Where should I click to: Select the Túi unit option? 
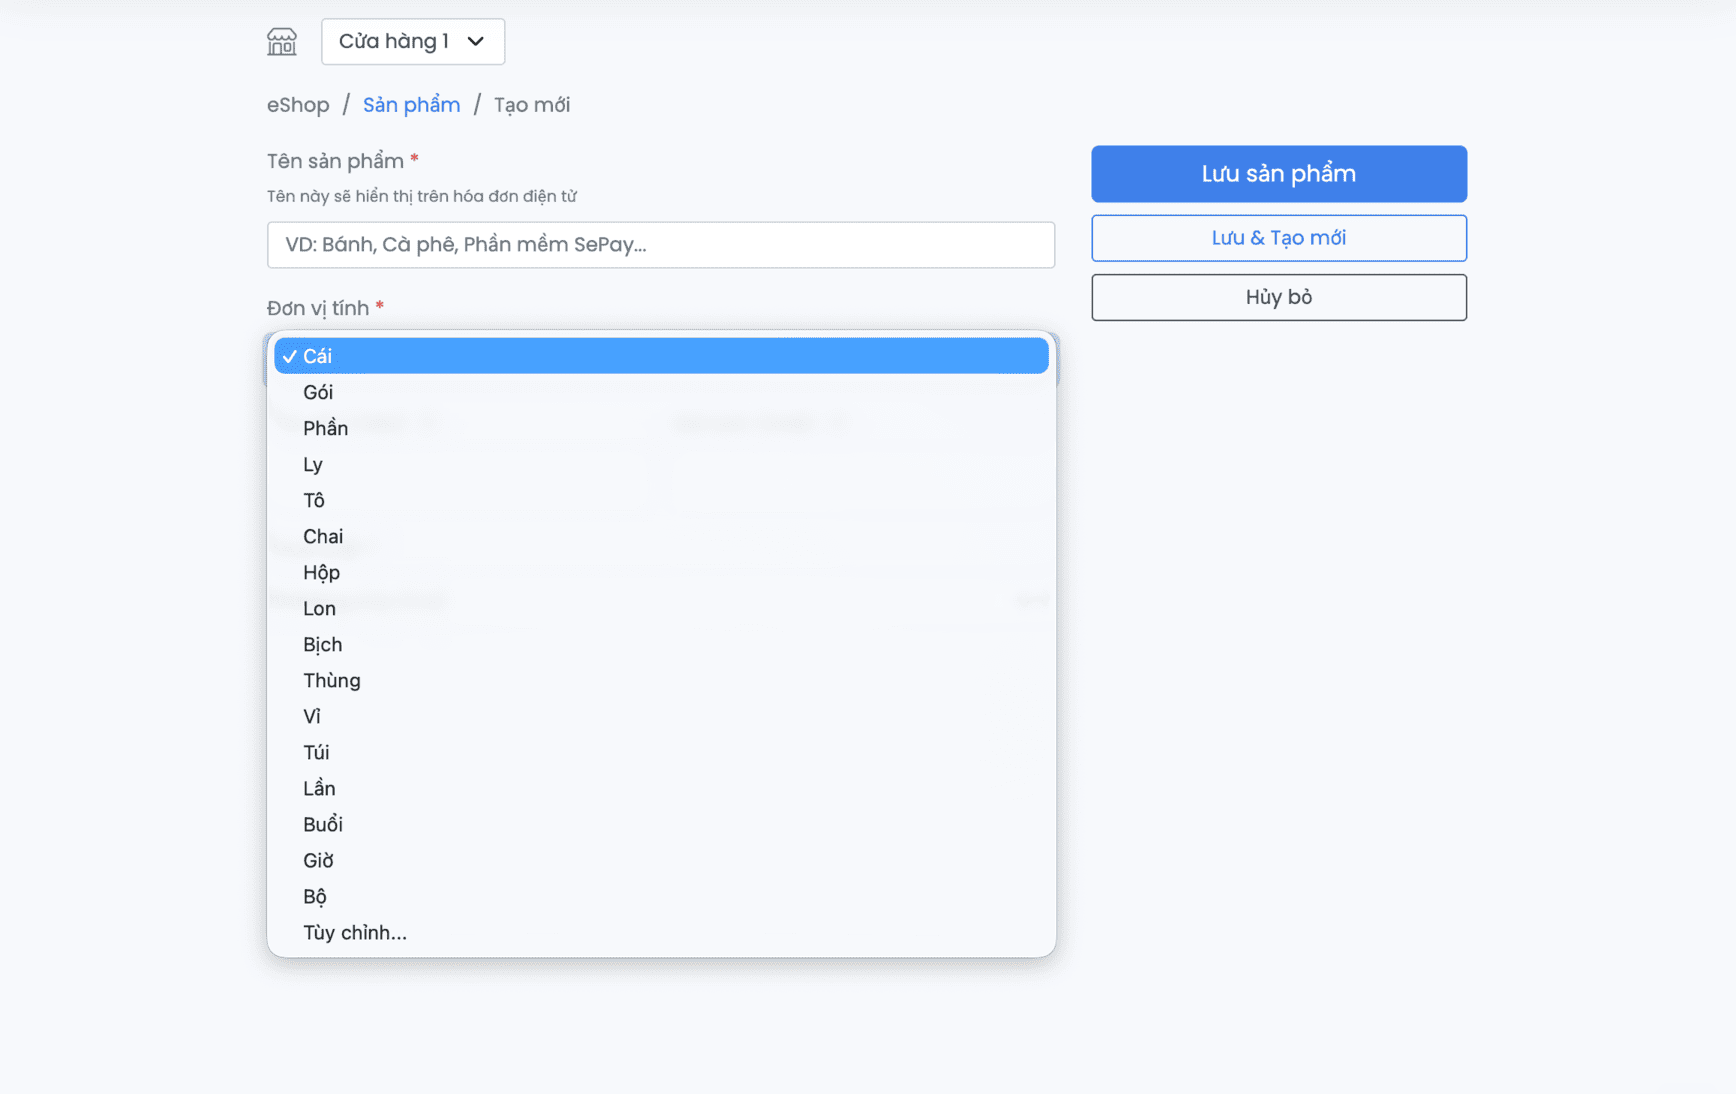coord(316,752)
